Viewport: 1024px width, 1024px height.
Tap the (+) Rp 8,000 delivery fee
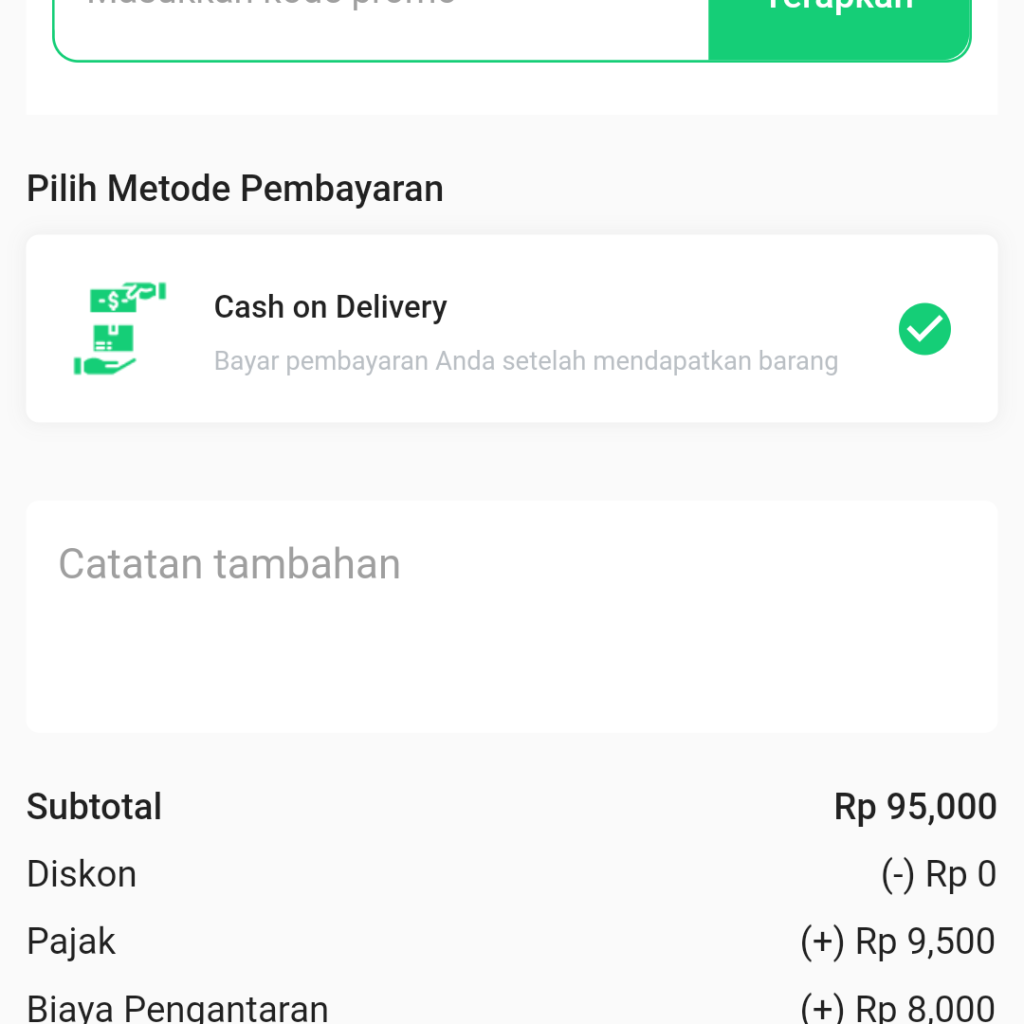pos(898,1009)
